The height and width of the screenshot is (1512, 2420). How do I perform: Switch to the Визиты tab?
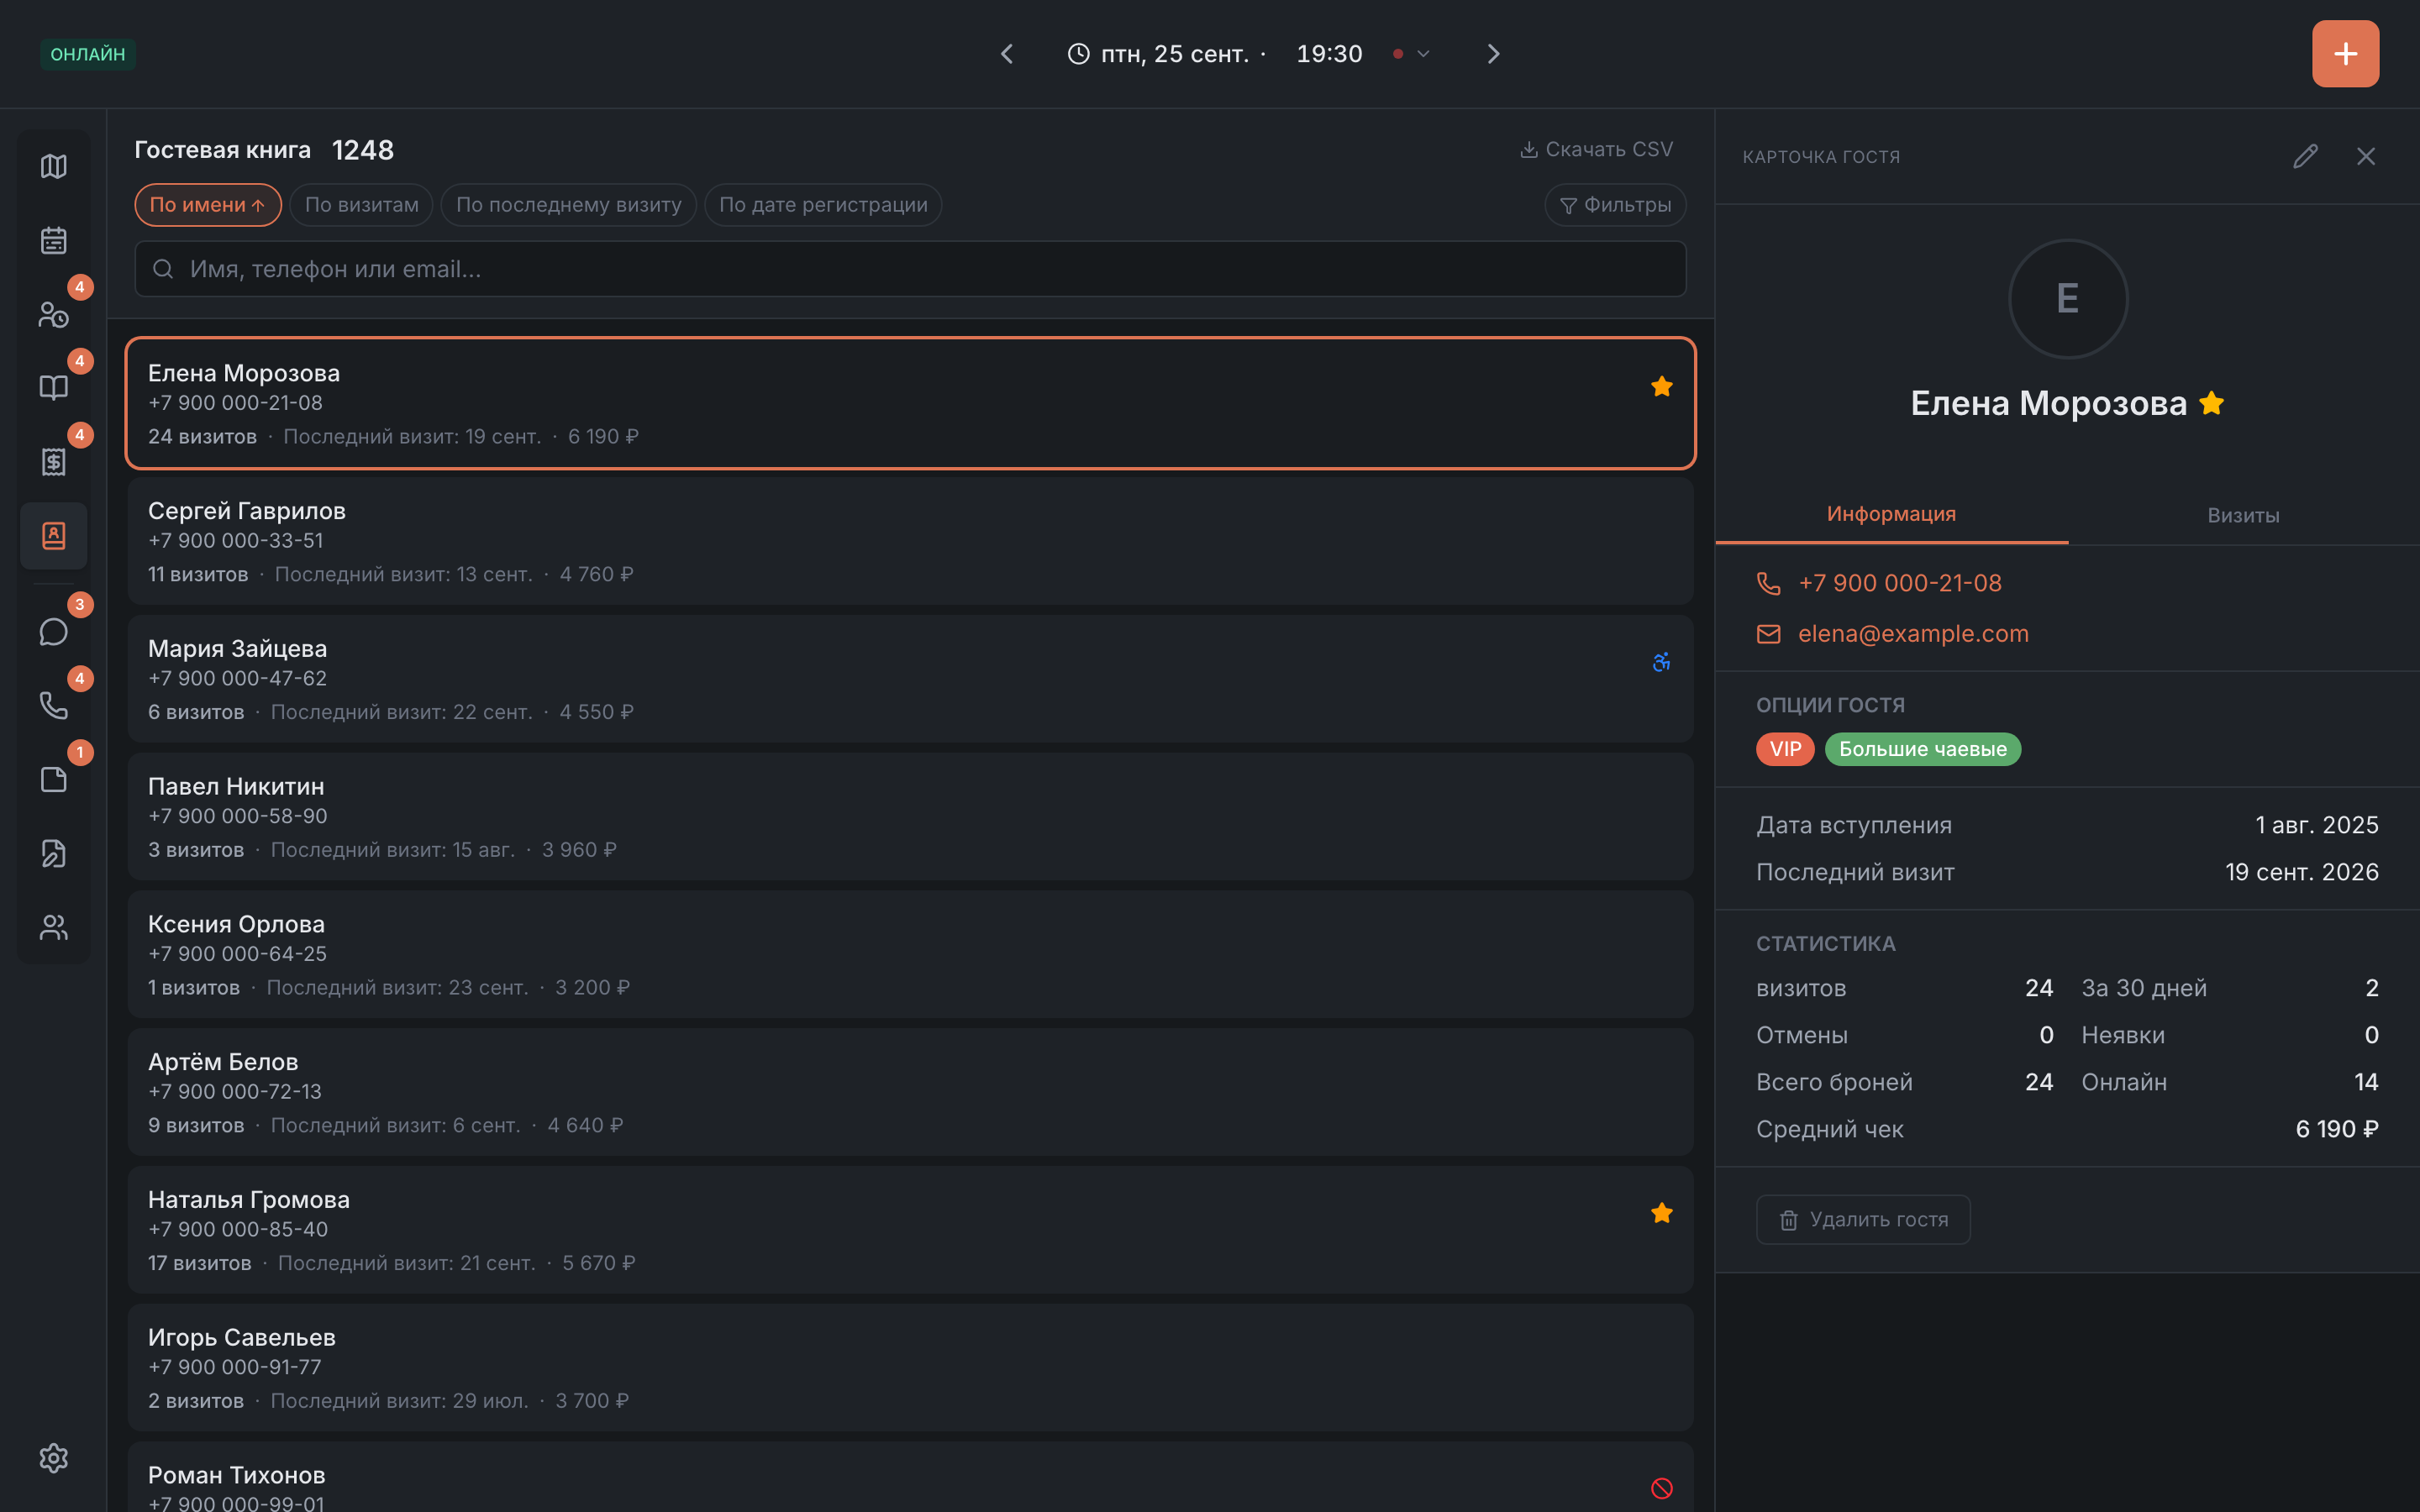(x=2243, y=515)
